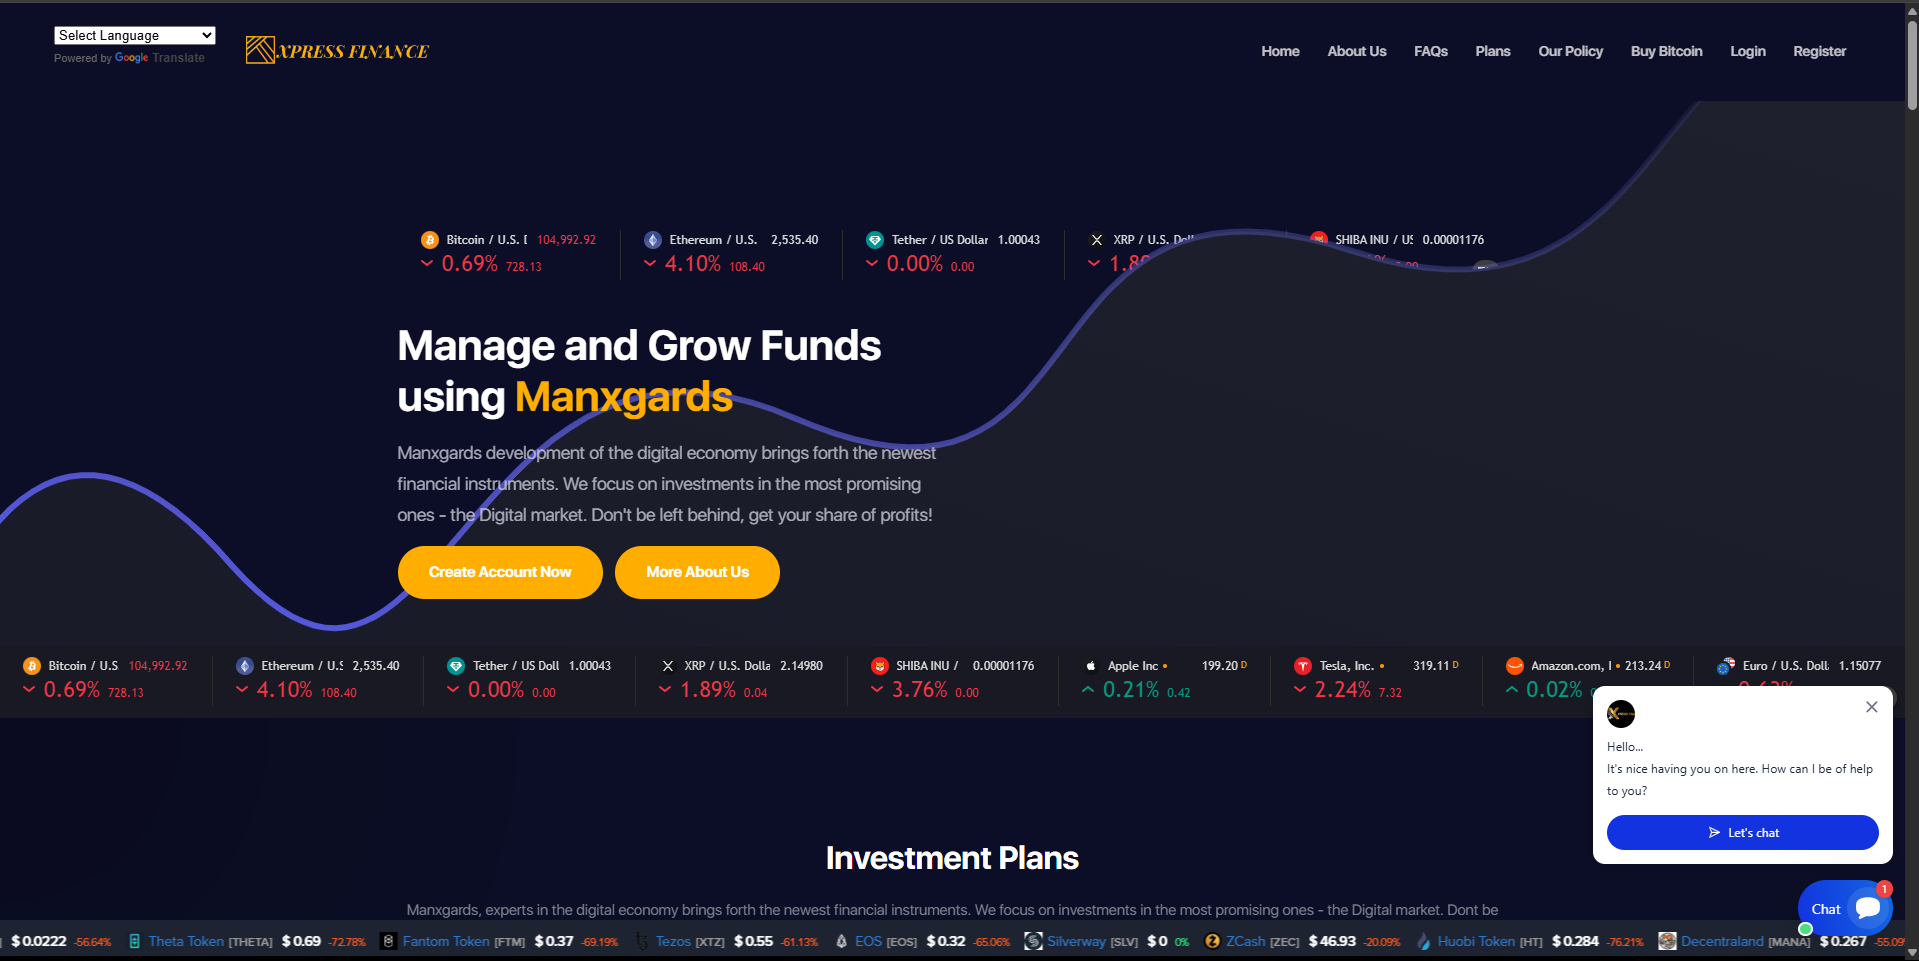Click the Amazon.com price 213.24
The width and height of the screenshot is (1919, 961).
pos(1643,666)
